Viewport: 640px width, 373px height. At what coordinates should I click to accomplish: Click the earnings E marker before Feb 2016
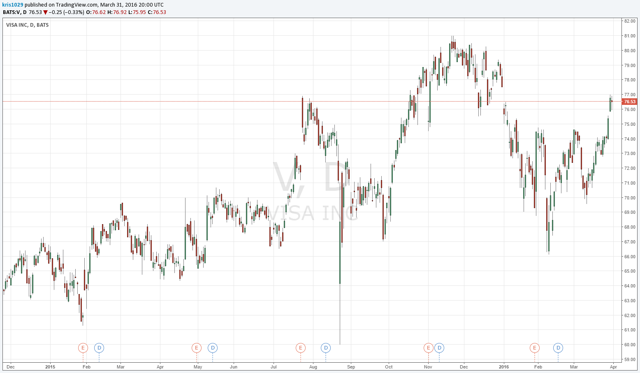pyautogui.click(x=534, y=348)
